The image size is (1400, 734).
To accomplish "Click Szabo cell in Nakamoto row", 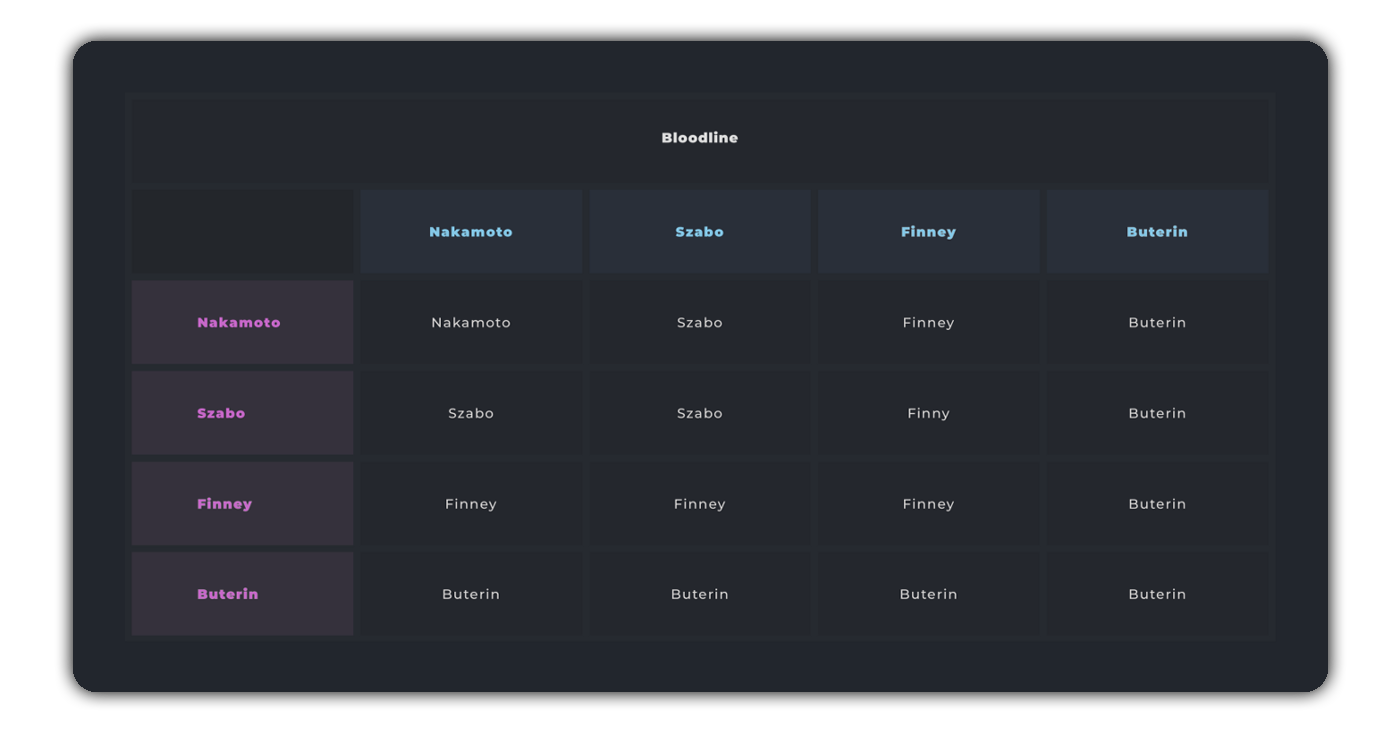I will (x=700, y=322).
